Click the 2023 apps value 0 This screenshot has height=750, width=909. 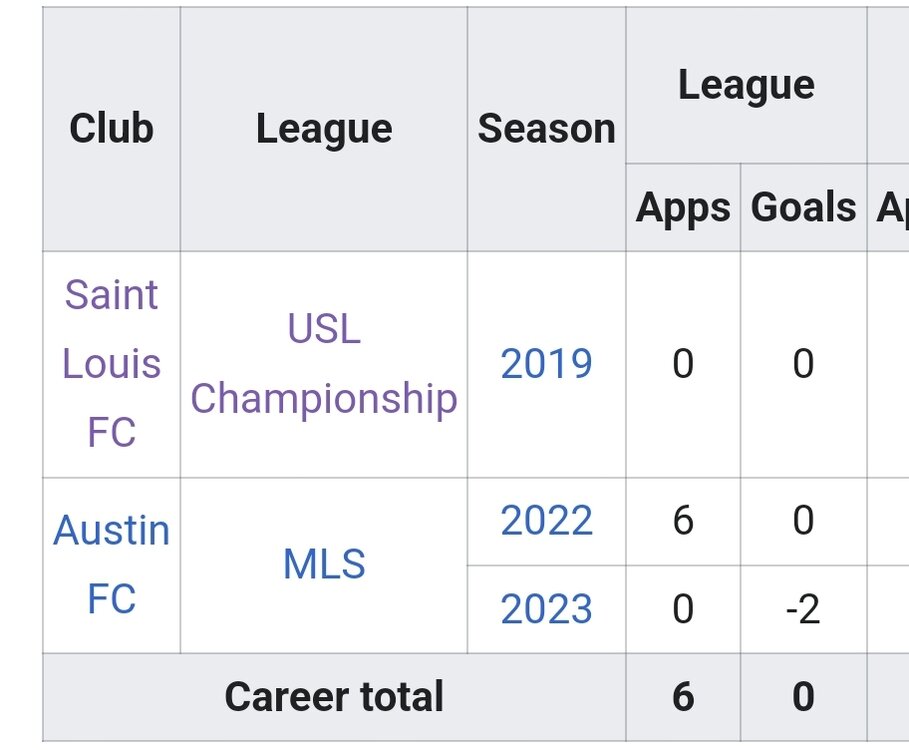683,609
